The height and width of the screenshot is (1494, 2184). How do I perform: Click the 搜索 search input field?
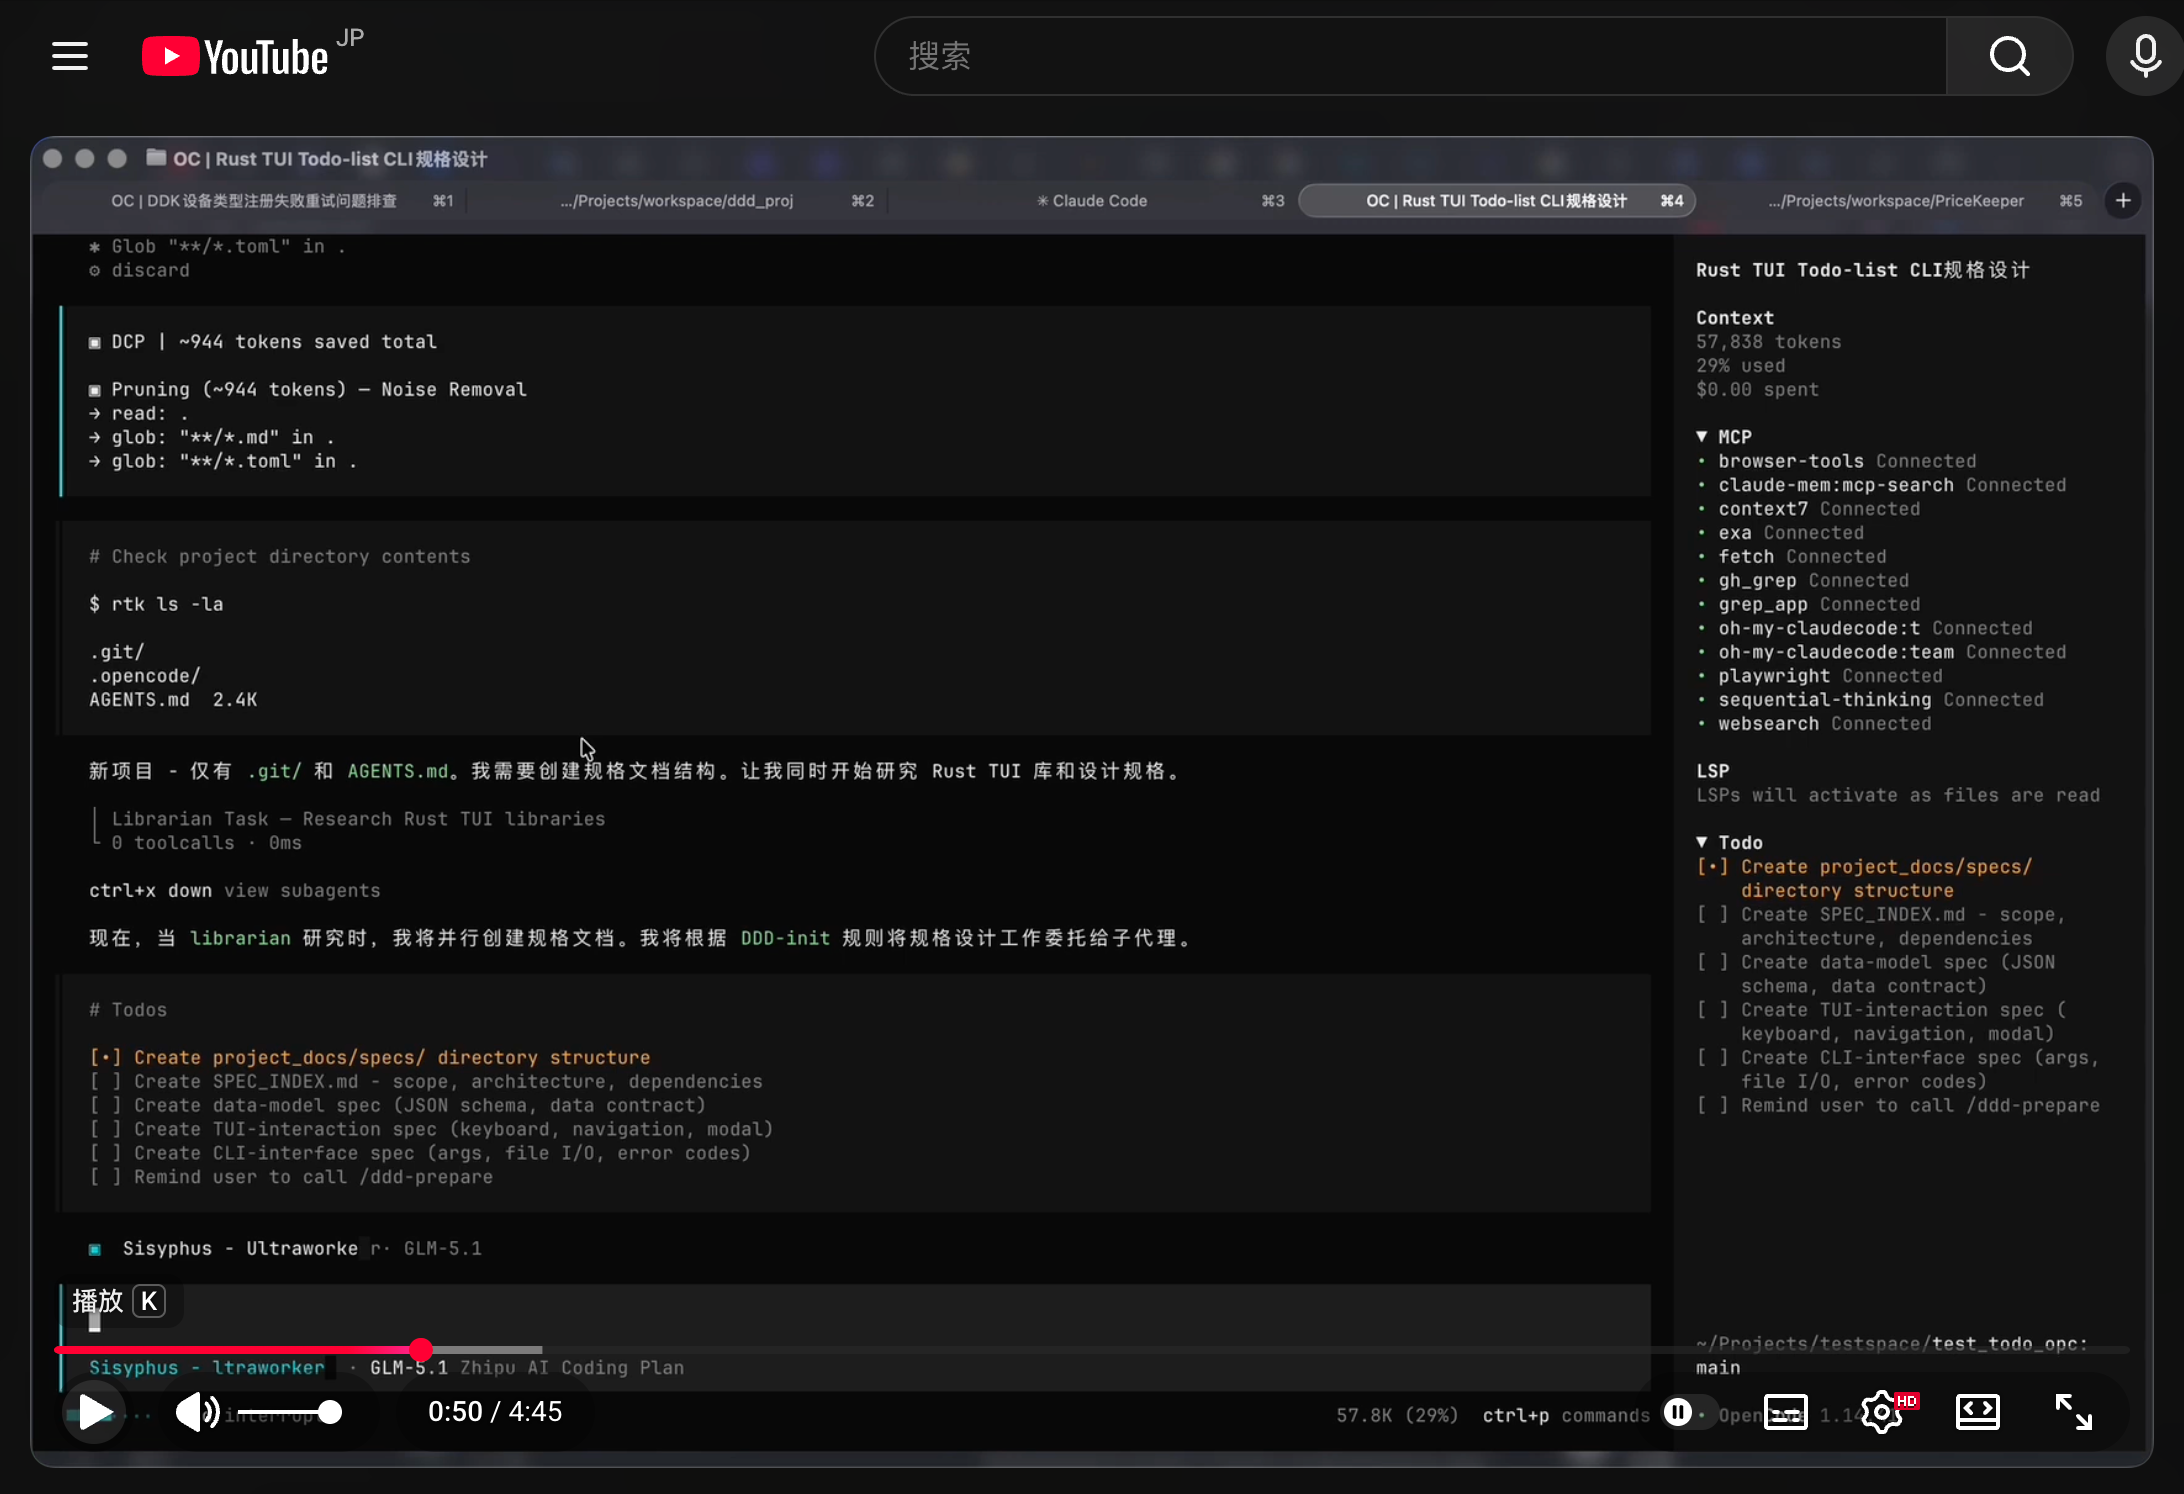point(1411,56)
